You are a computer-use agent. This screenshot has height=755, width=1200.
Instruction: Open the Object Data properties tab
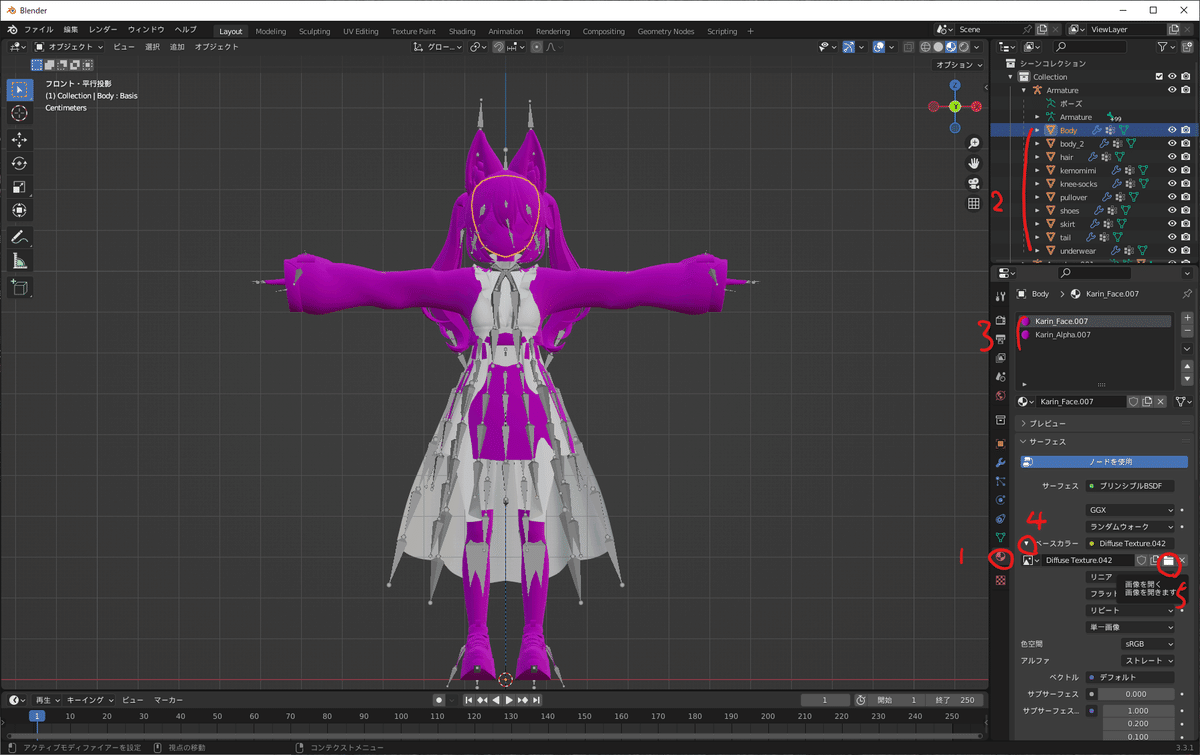(x=1000, y=538)
